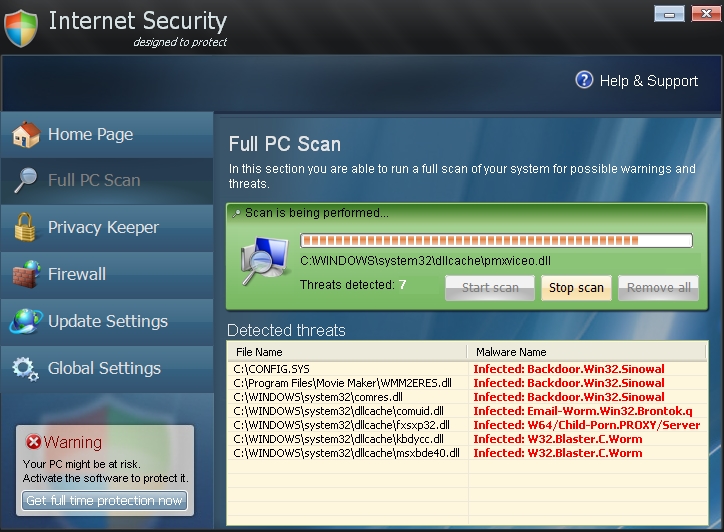Click the scan progress bar
724x532 pixels.
pyautogui.click(x=496, y=241)
